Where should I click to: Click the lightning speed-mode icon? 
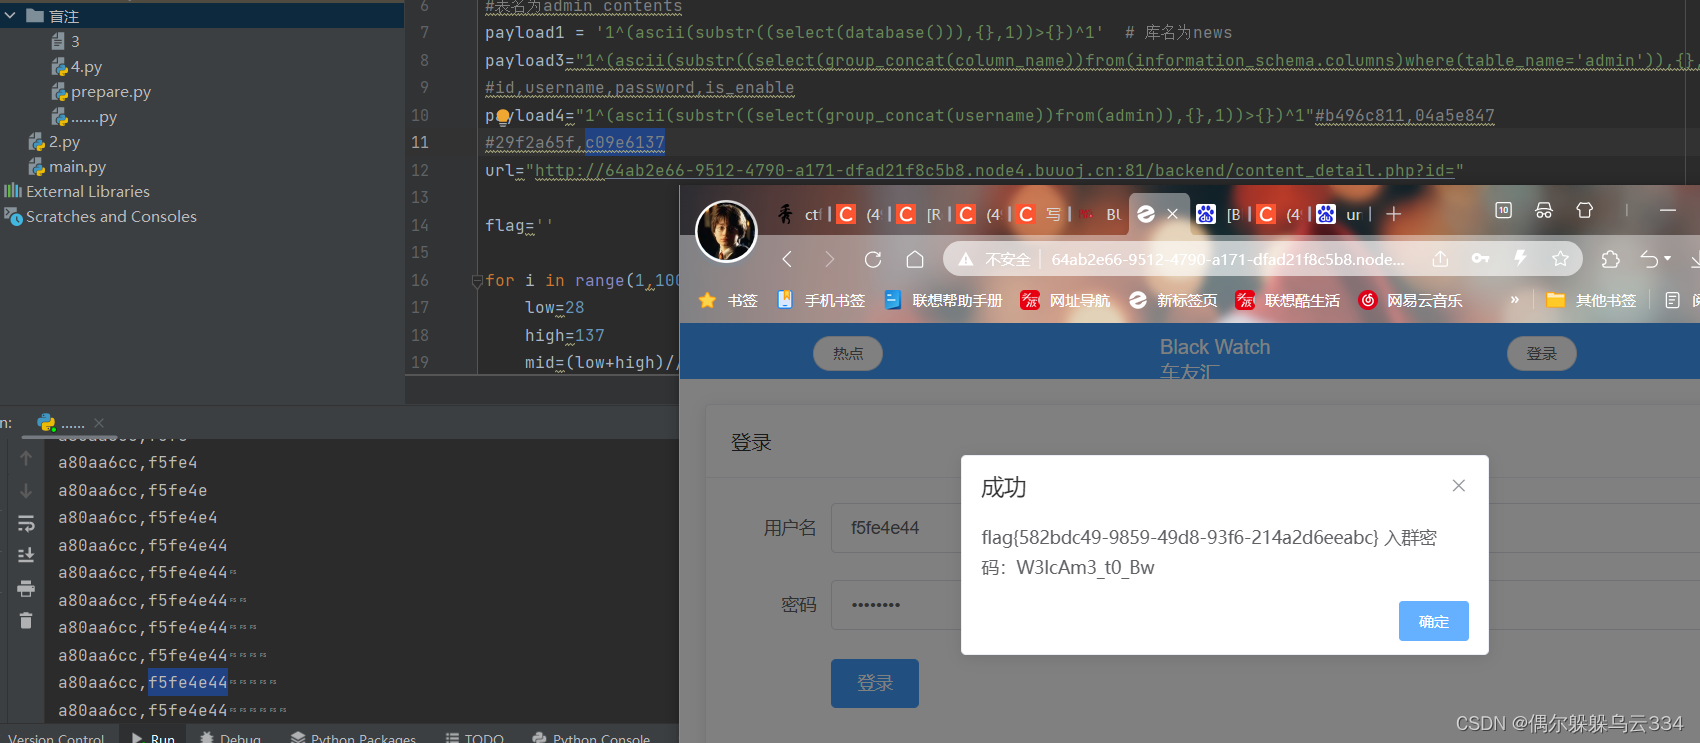(1520, 259)
